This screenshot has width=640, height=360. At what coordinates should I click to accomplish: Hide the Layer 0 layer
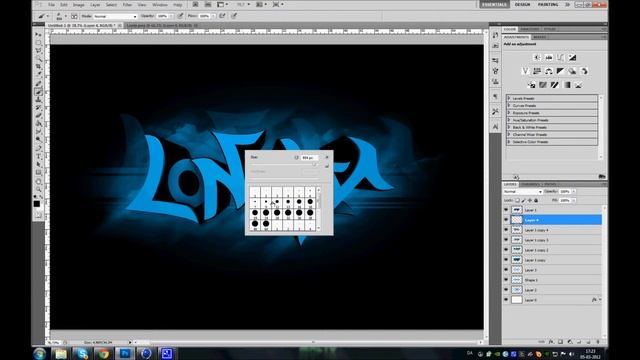(x=506, y=300)
